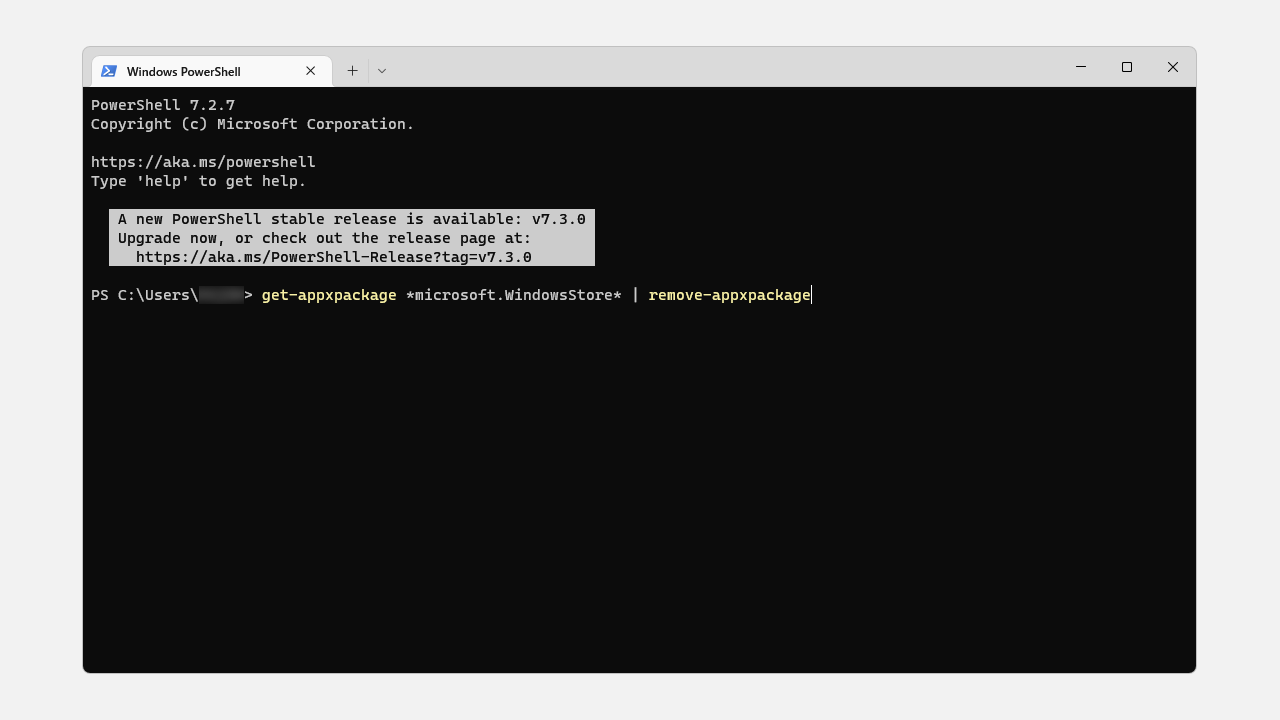Click the 'PowerShell 7.2.7' version line
The width and height of the screenshot is (1280, 720).
click(163, 105)
